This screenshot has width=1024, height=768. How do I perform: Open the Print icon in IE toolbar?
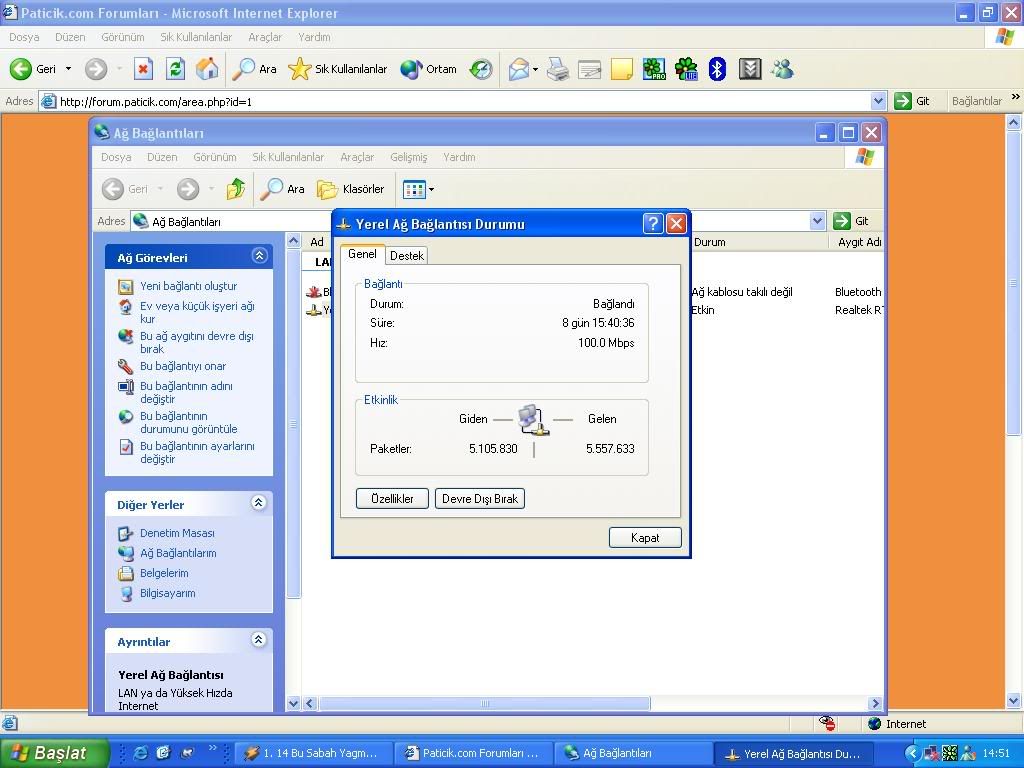point(558,69)
